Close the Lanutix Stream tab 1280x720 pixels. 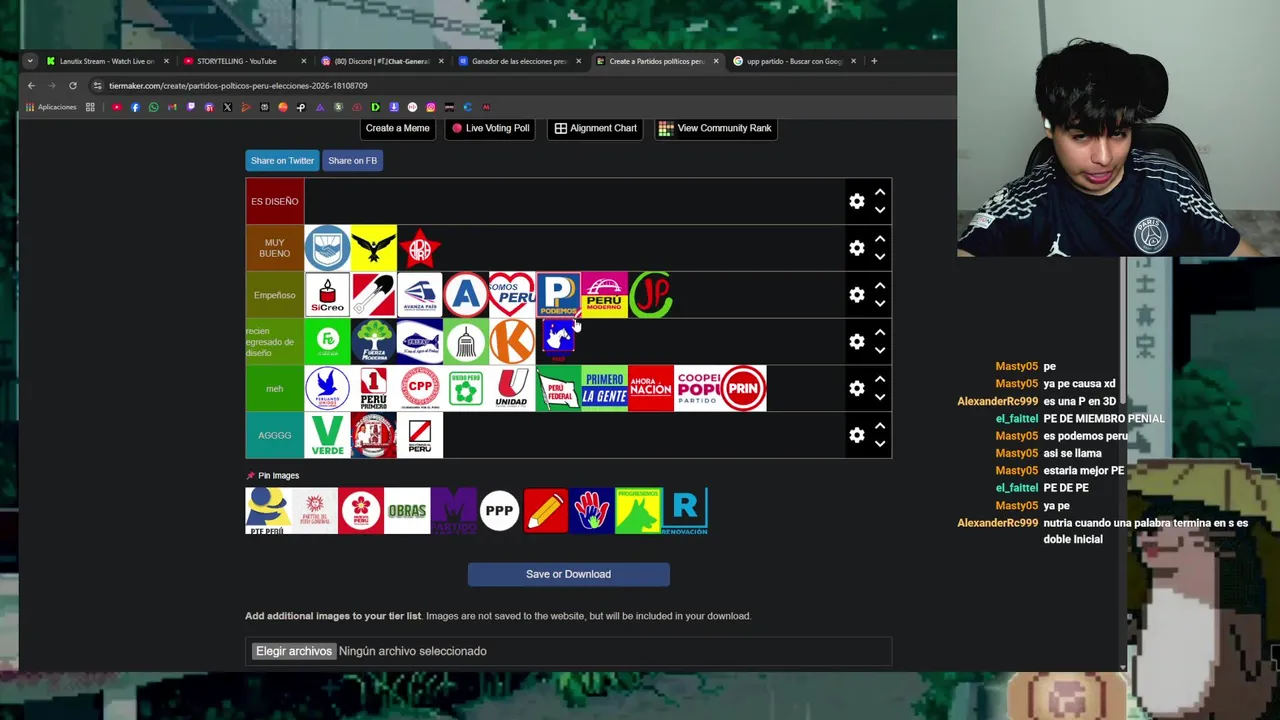[x=166, y=61]
